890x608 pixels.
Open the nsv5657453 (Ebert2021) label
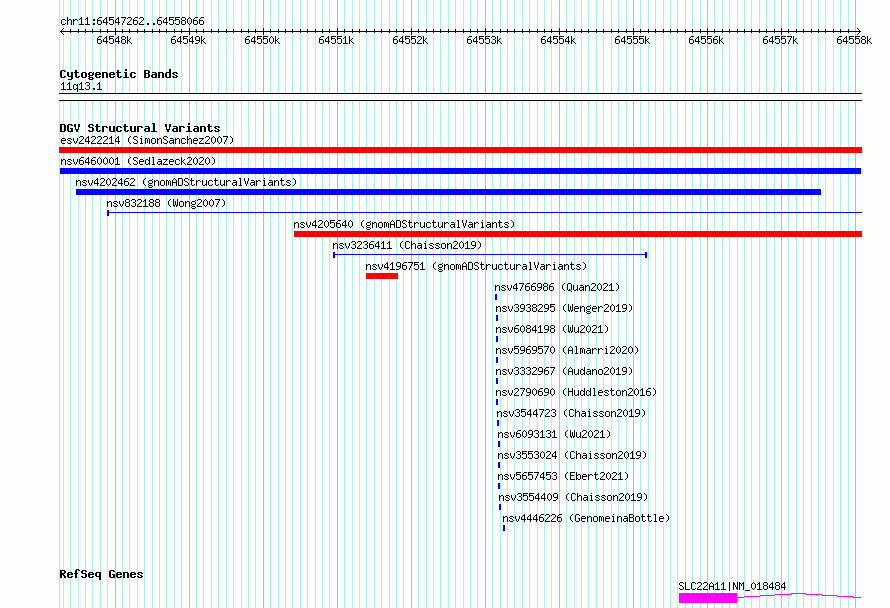[x=563, y=476]
